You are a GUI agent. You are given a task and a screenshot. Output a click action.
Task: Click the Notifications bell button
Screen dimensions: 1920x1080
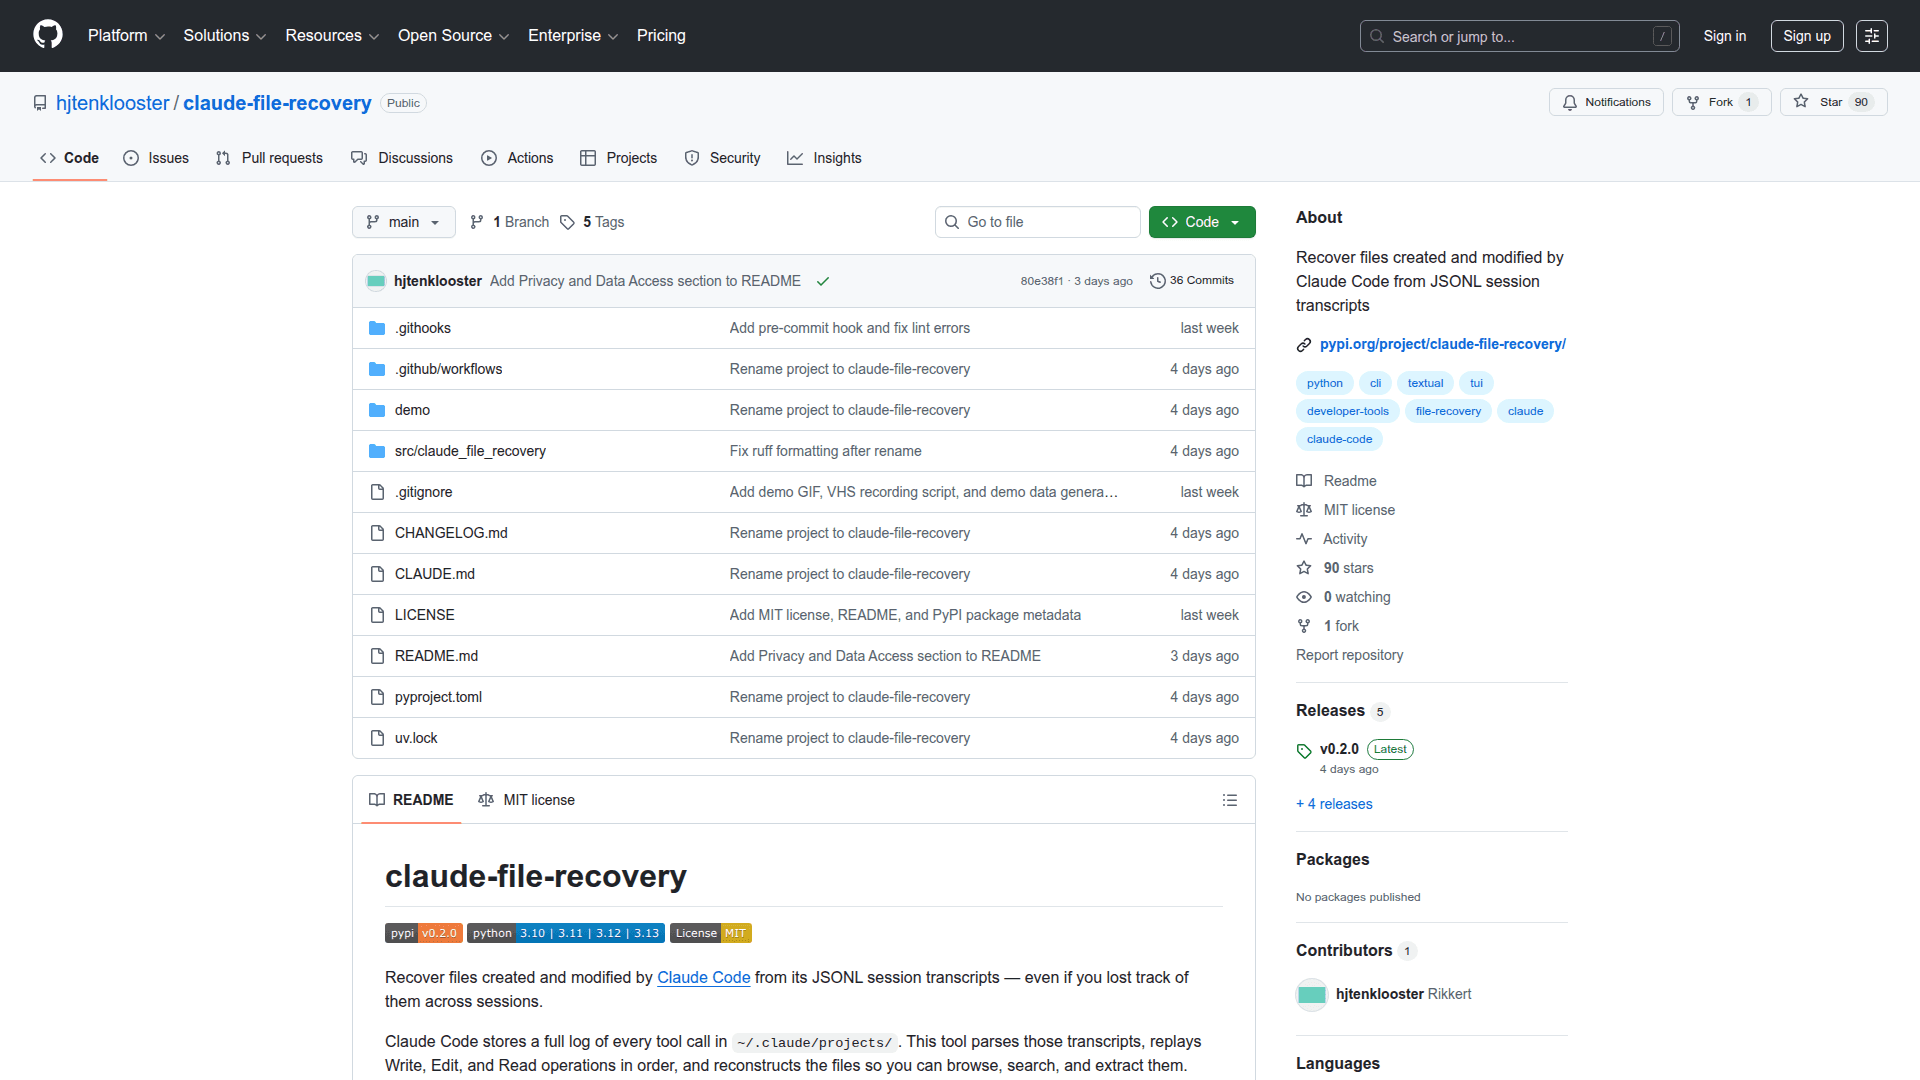click(x=1605, y=102)
